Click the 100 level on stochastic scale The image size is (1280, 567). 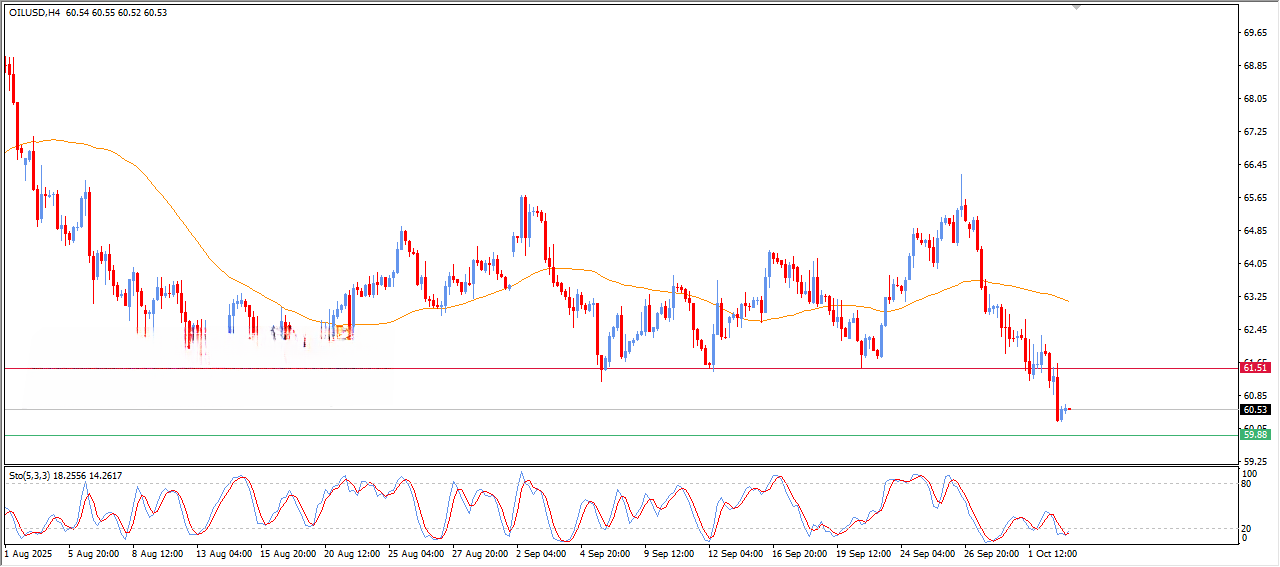pyautogui.click(x=1249, y=473)
